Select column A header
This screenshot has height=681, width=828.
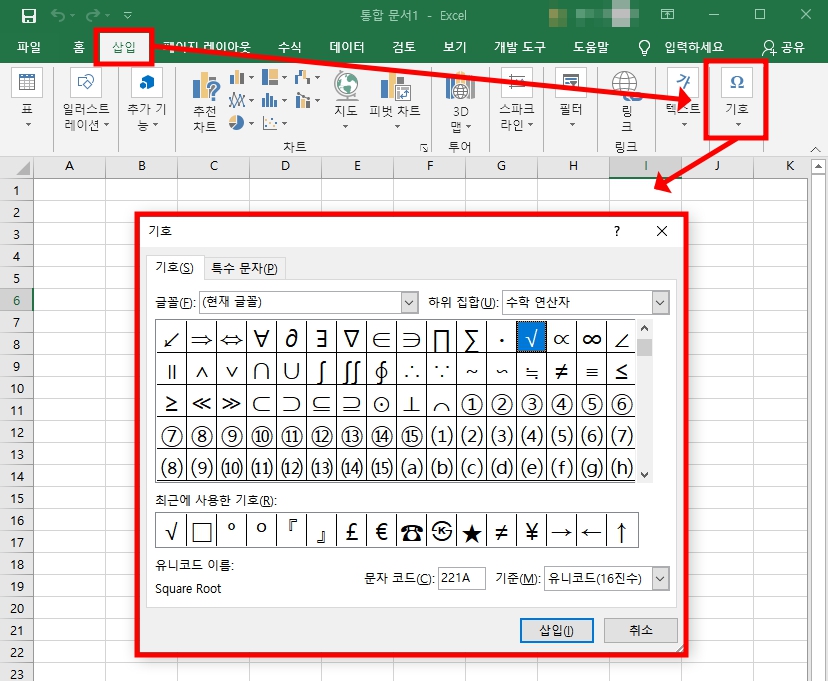pos(69,166)
